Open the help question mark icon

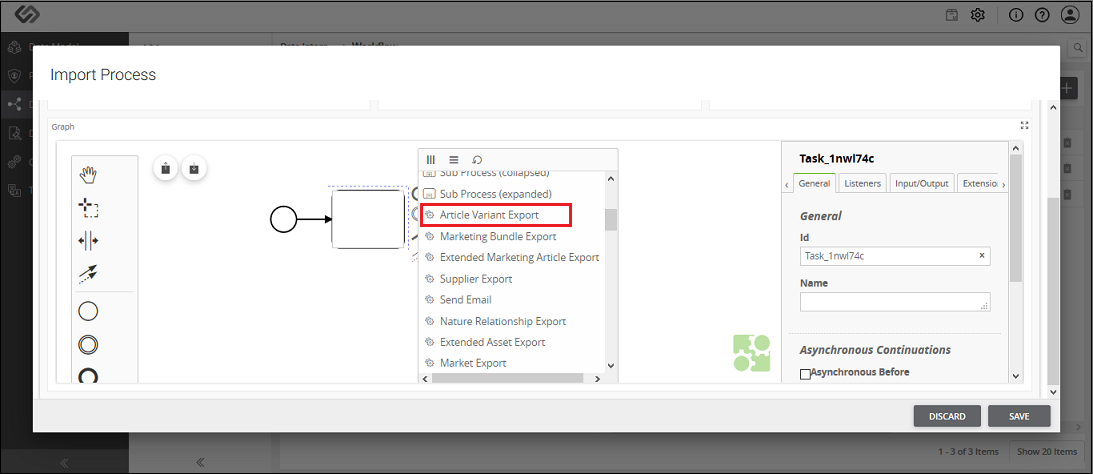click(1042, 15)
